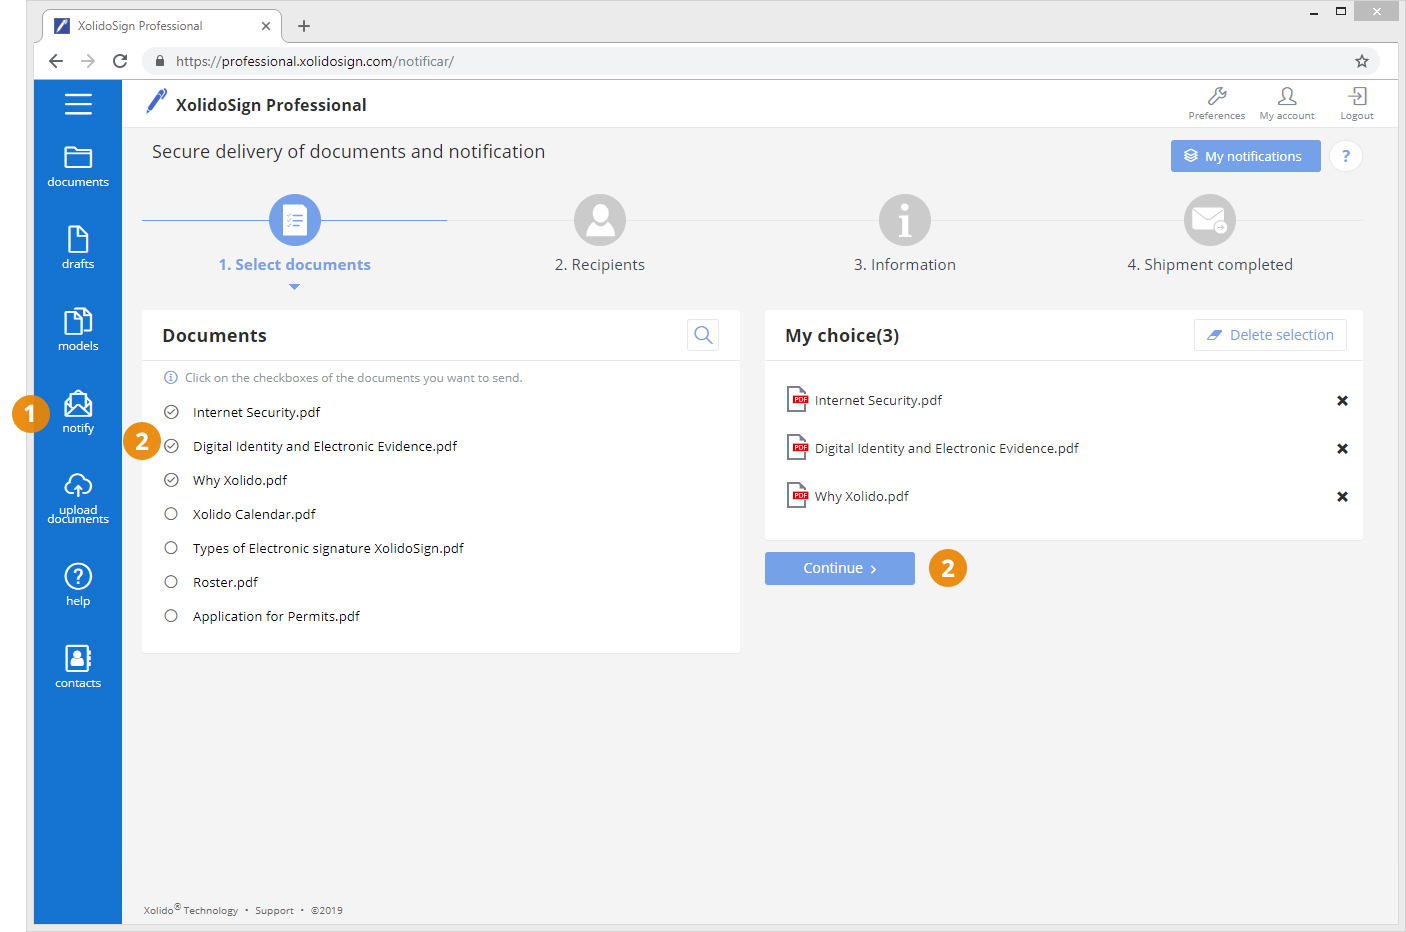Remove Why Xolido.pdf from My choice
Image resolution: width=1406 pixels, height=932 pixels.
[x=1342, y=497]
